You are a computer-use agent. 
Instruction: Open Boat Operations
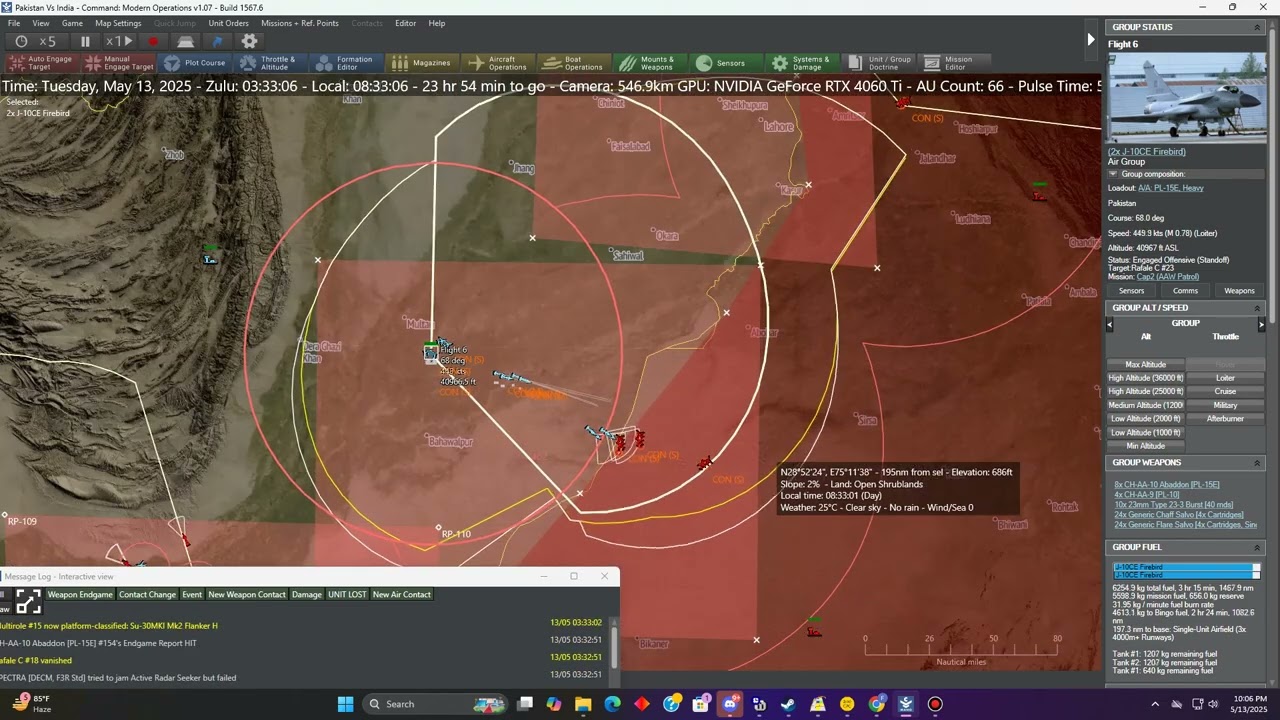pos(574,63)
